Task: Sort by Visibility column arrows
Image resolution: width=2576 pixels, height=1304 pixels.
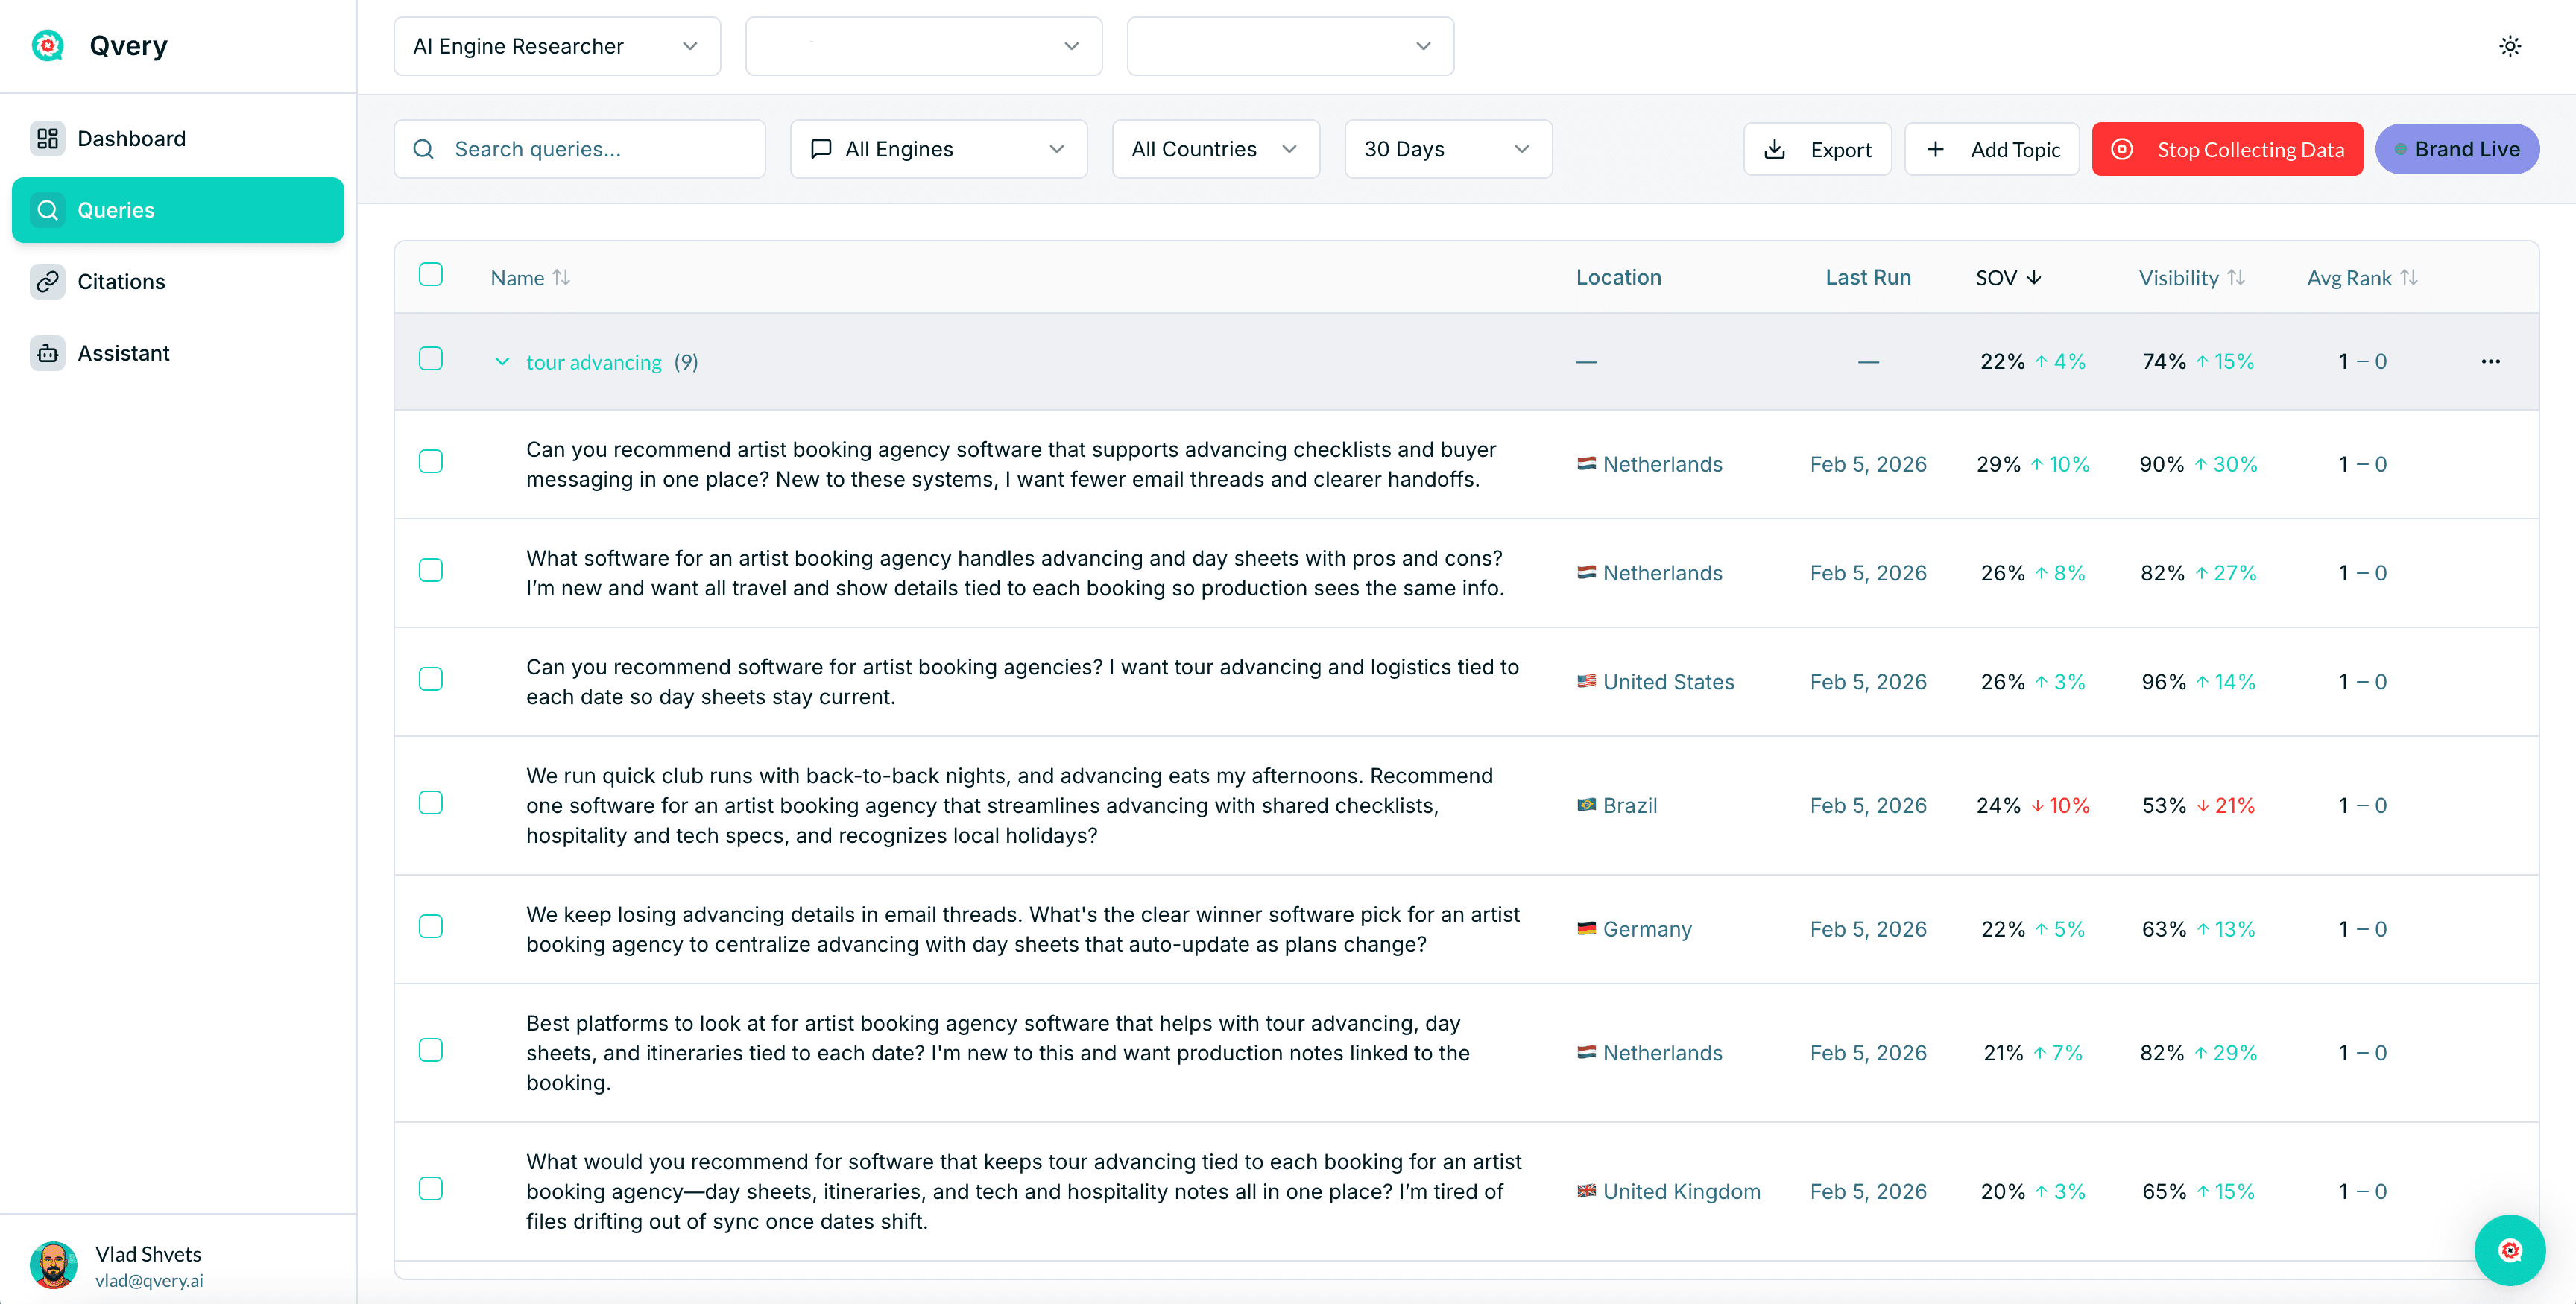Action: click(x=2237, y=277)
